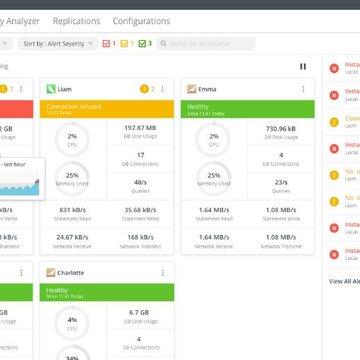Viewport: 360px width, 360px height.
Task: Toggle the yellow warning alerts filter checkbox
Action: click(x=124, y=44)
